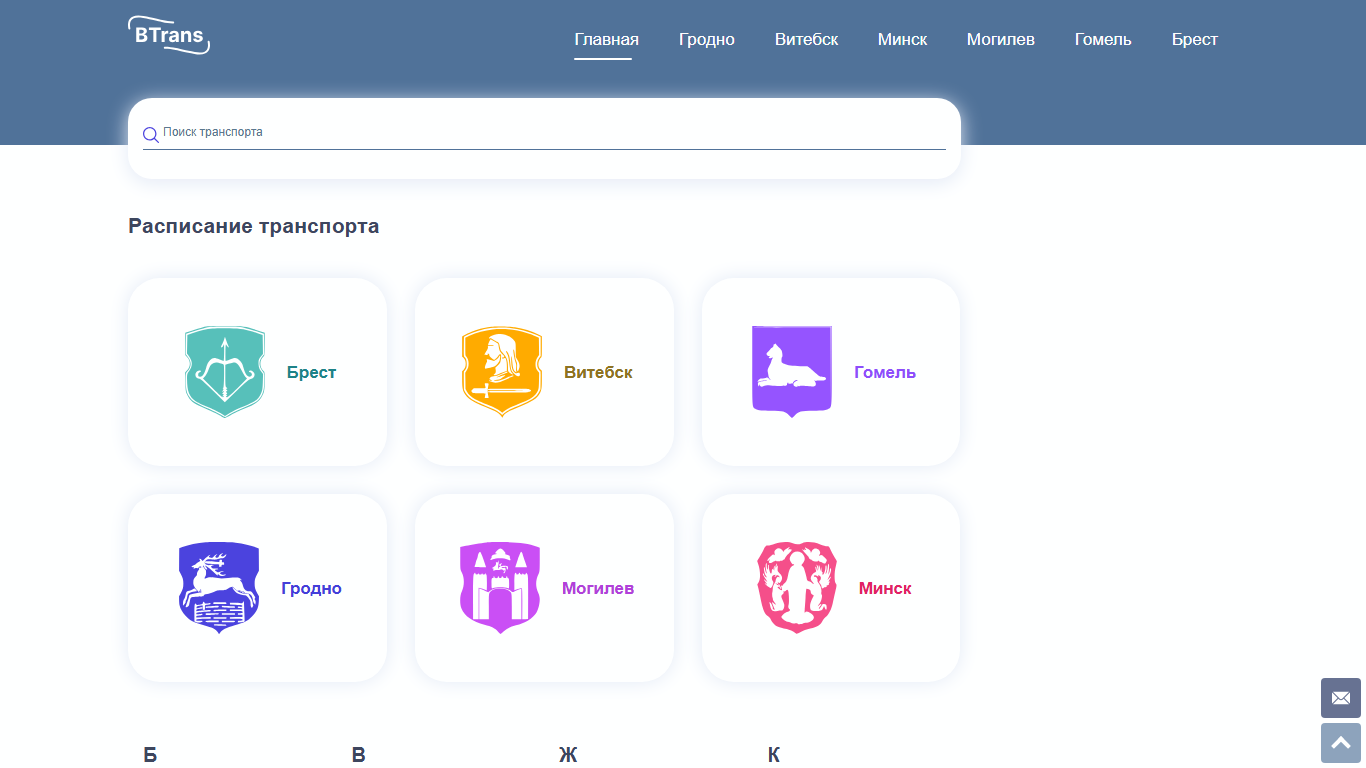The height and width of the screenshot is (768, 1366).
Task: Click the BTrans logo
Action: pyautogui.click(x=169, y=35)
